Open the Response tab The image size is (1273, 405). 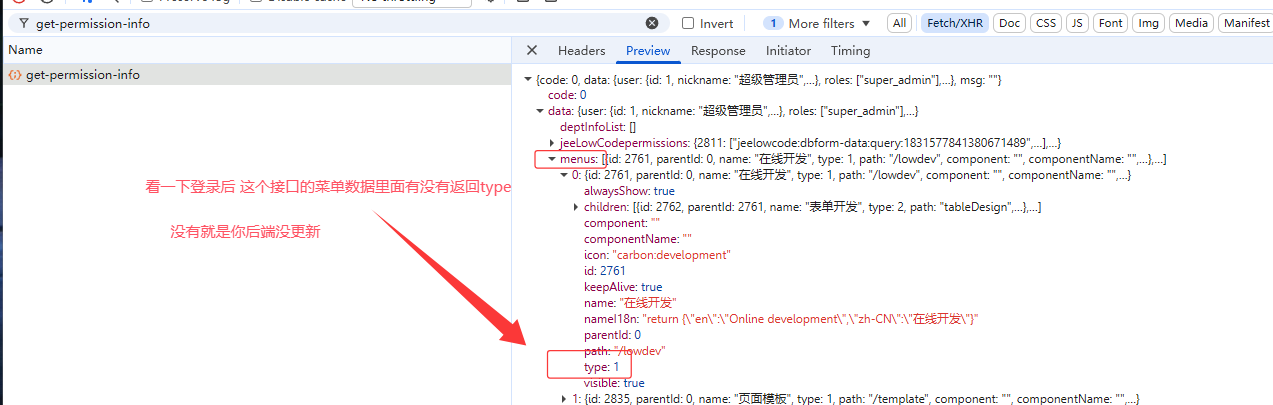[718, 50]
